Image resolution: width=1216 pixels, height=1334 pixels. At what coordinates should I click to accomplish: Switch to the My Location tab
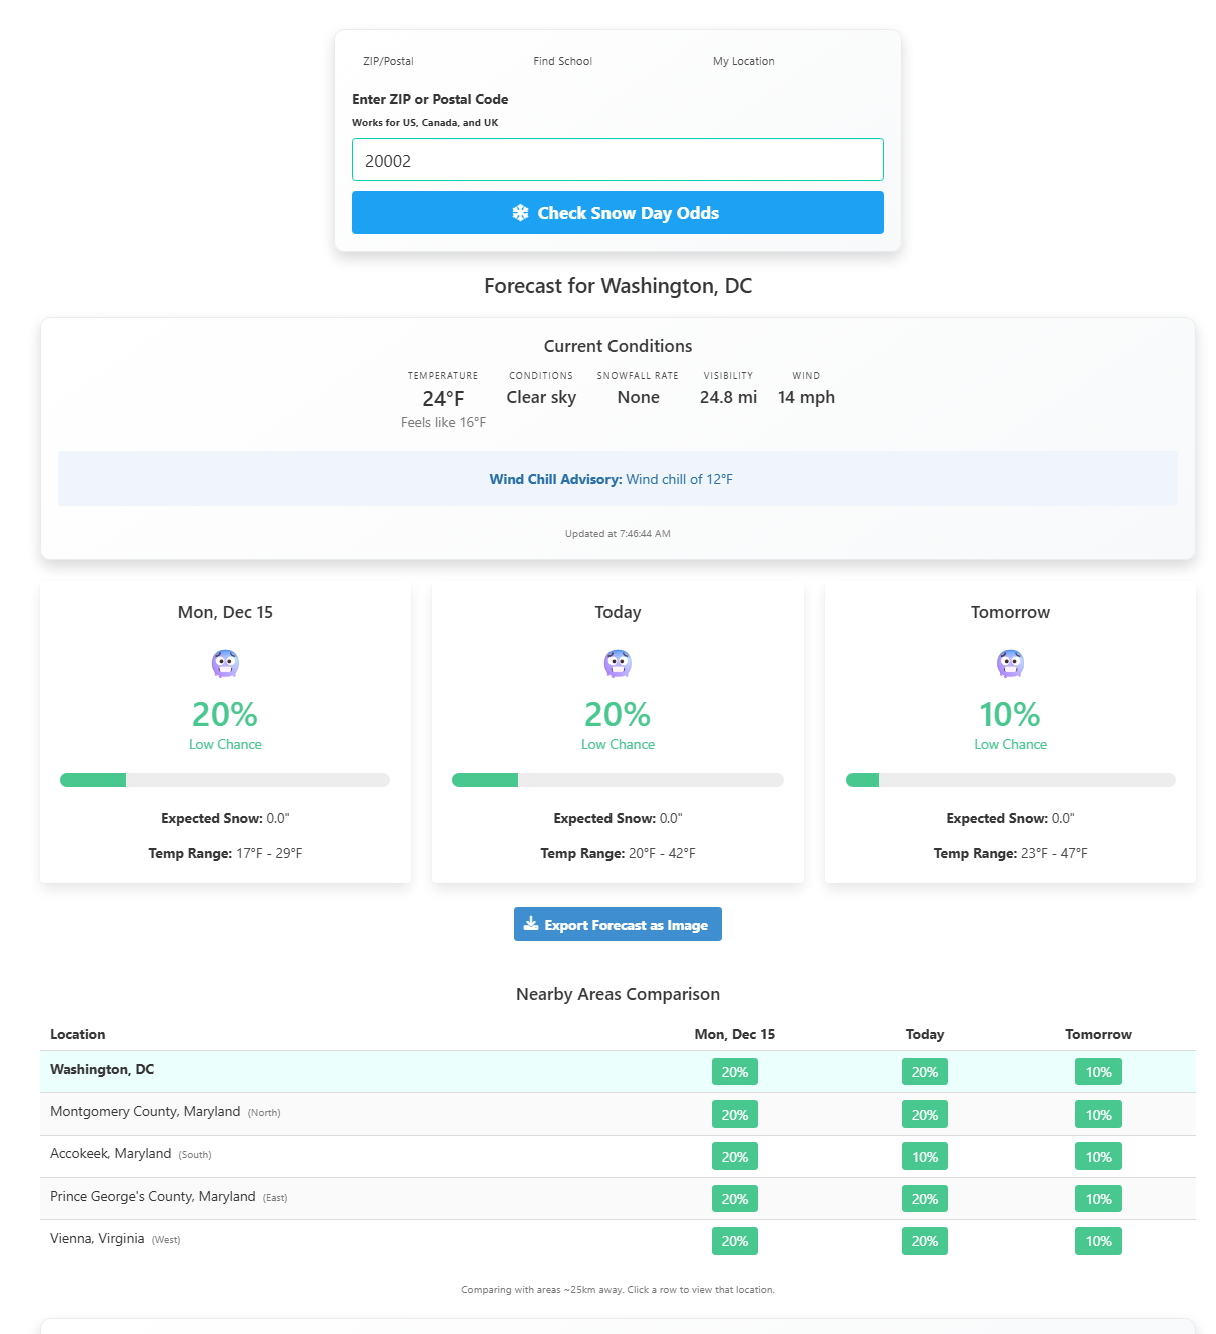[x=743, y=61]
